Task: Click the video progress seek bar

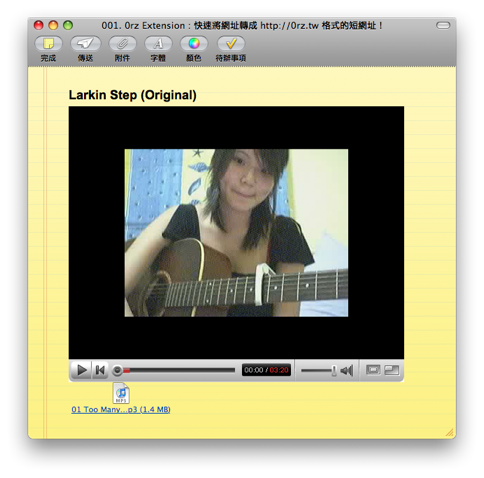Action: tap(173, 370)
